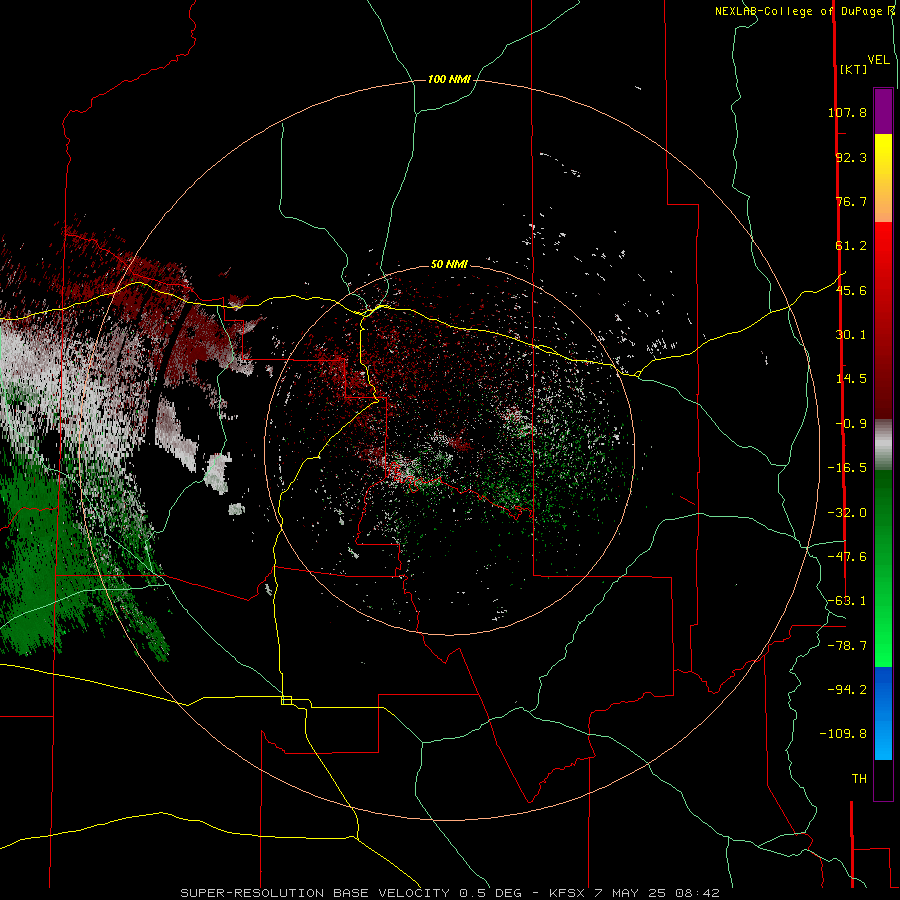Click the yellow-orange segment of velocity color bar

[x=883, y=178]
